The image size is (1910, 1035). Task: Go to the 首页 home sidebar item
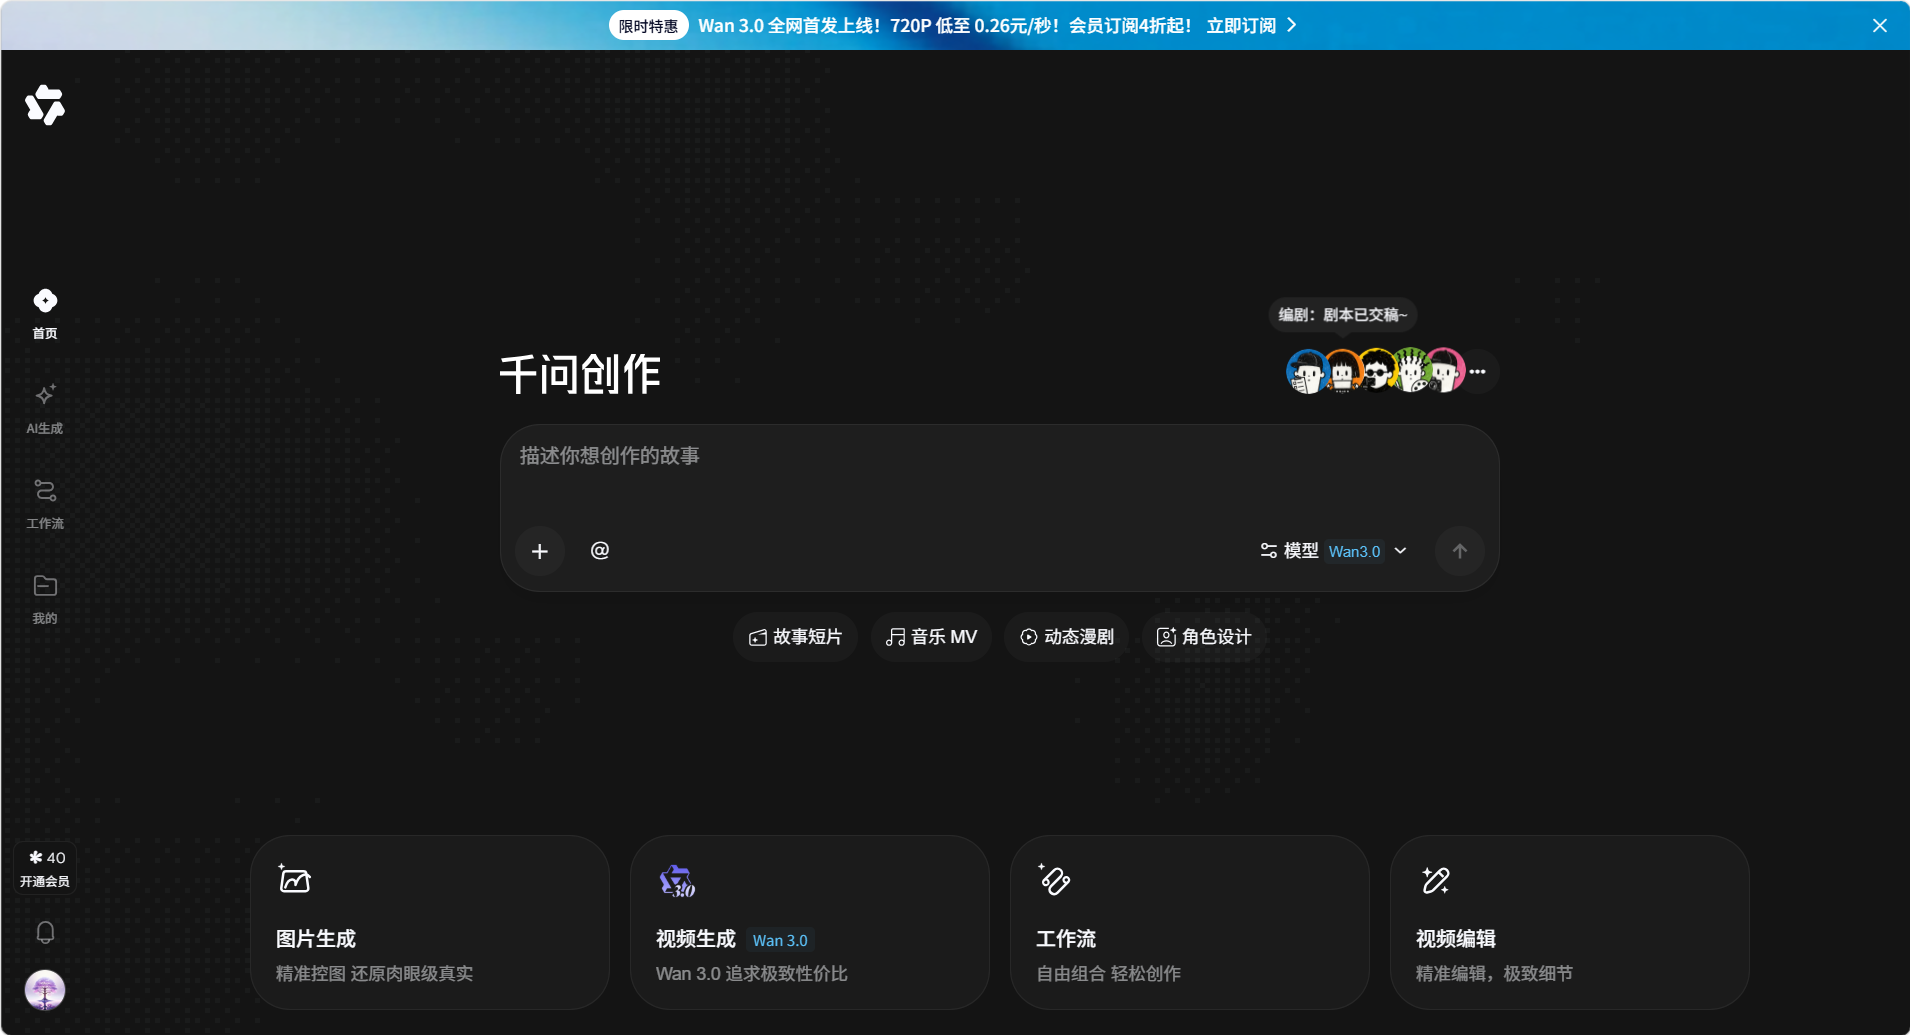tap(45, 314)
